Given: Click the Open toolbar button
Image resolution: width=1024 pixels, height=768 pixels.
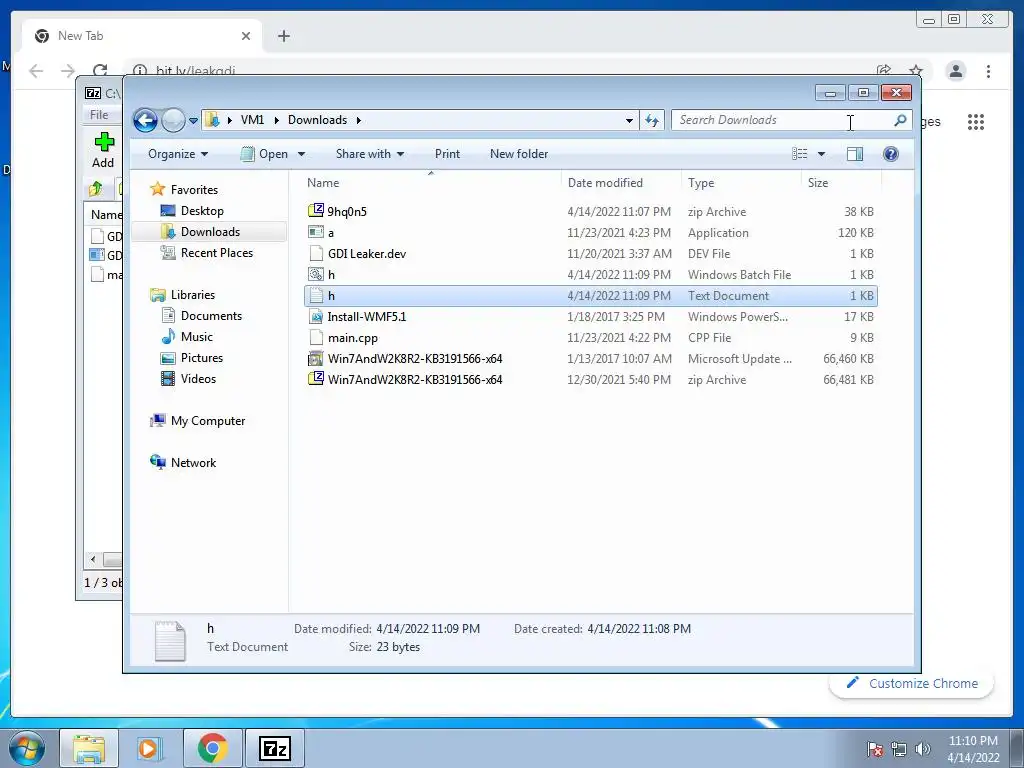Looking at the screenshot, I should coord(264,154).
